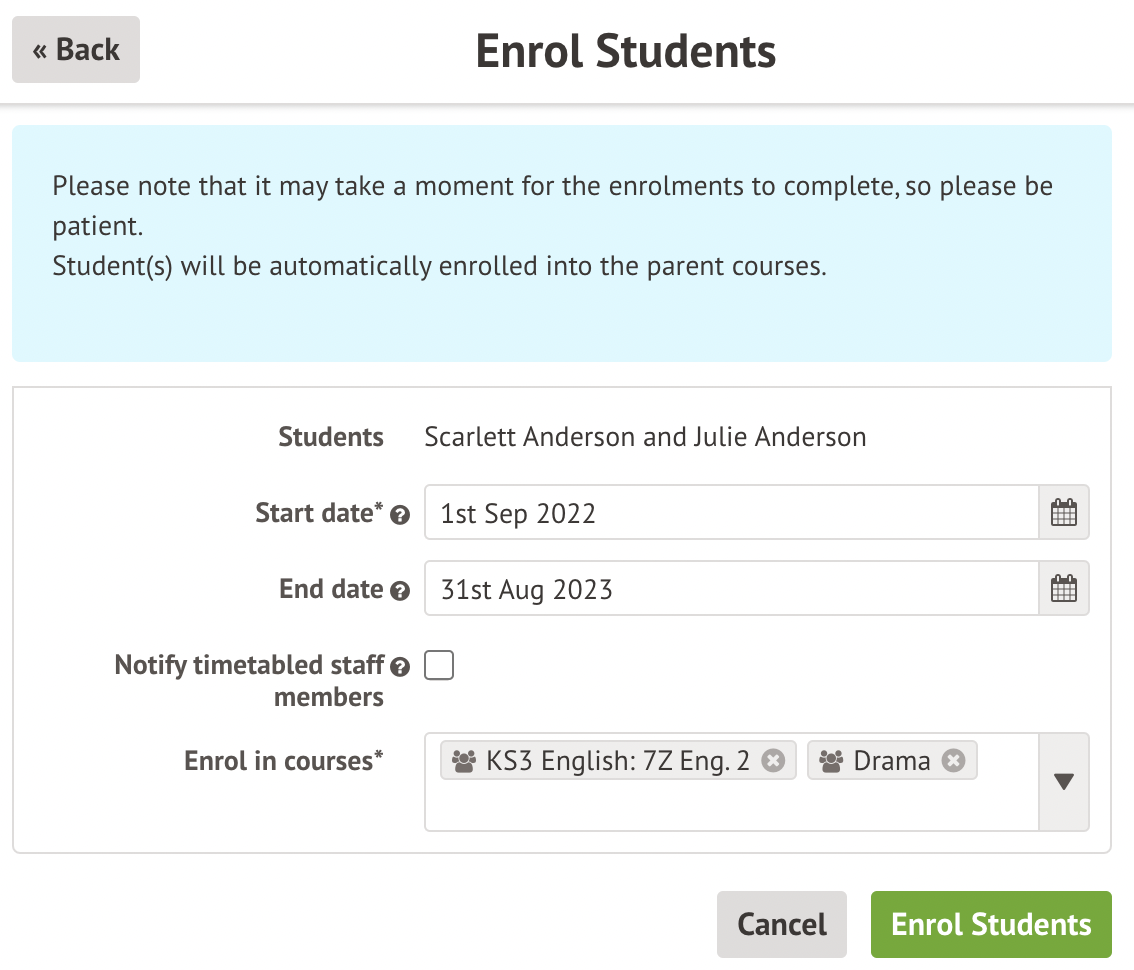
Task: Click group icon on KS3 English tag
Action: click(463, 761)
